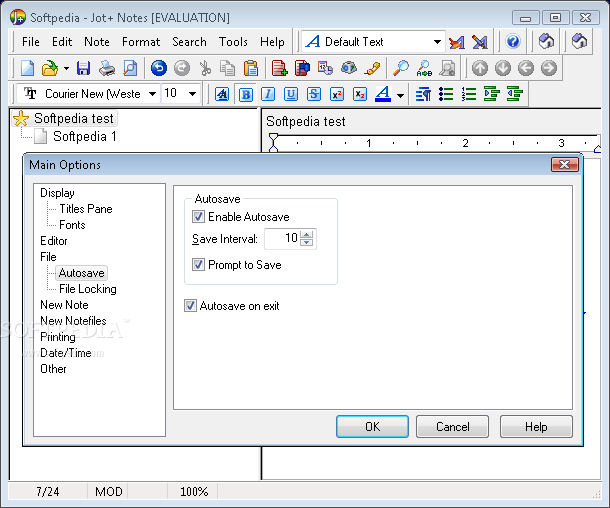Toggle Italic formatting button
Viewport: 610px width, 508px height.
(x=268, y=94)
